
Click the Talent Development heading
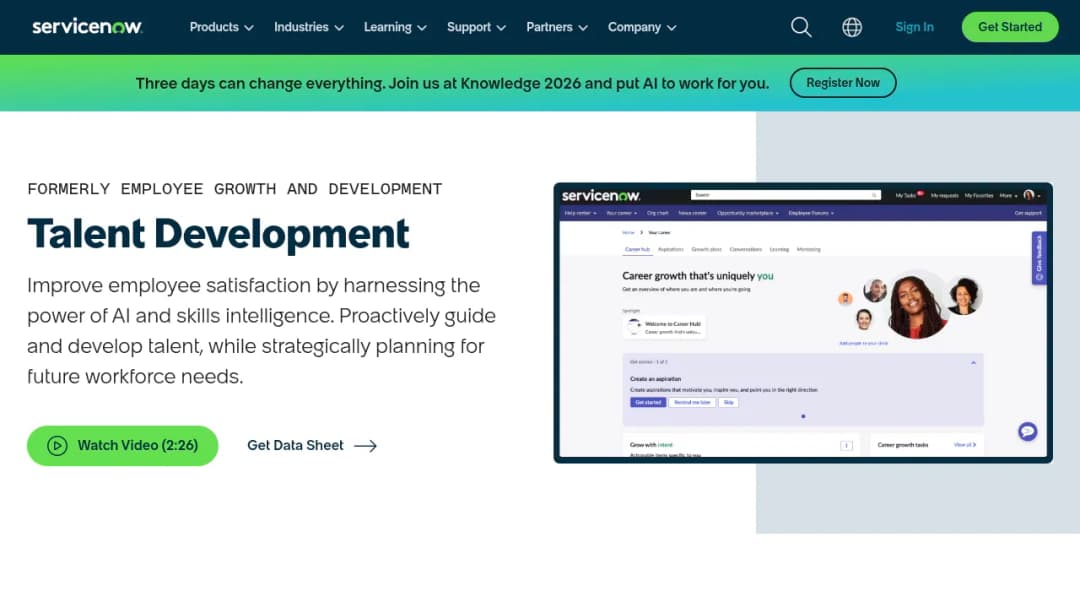click(x=218, y=233)
